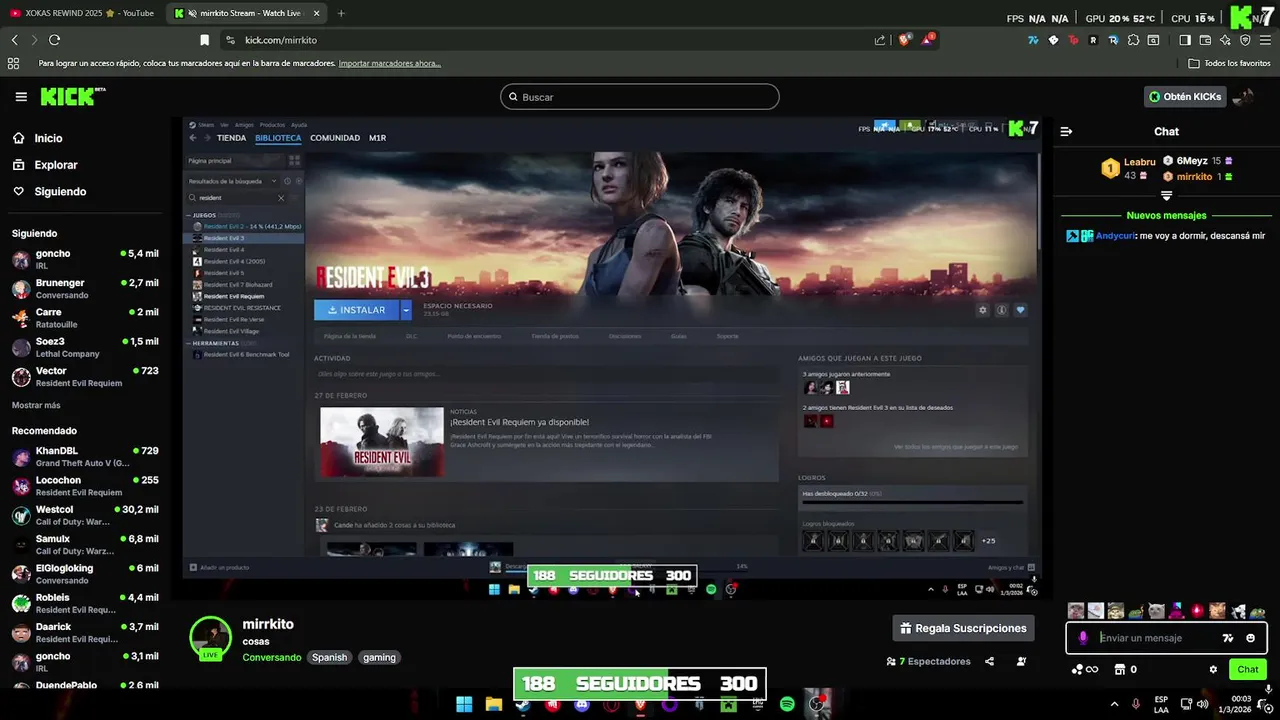The image size is (1280, 720).
Task: Click the share page icon in the address bar
Action: click(880, 40)
